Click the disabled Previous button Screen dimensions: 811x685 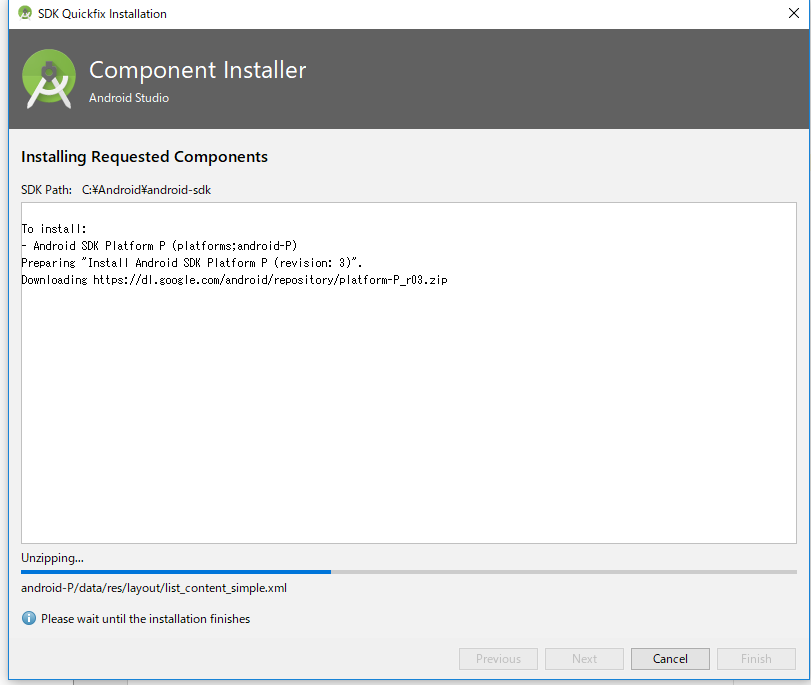click(498, 659)
